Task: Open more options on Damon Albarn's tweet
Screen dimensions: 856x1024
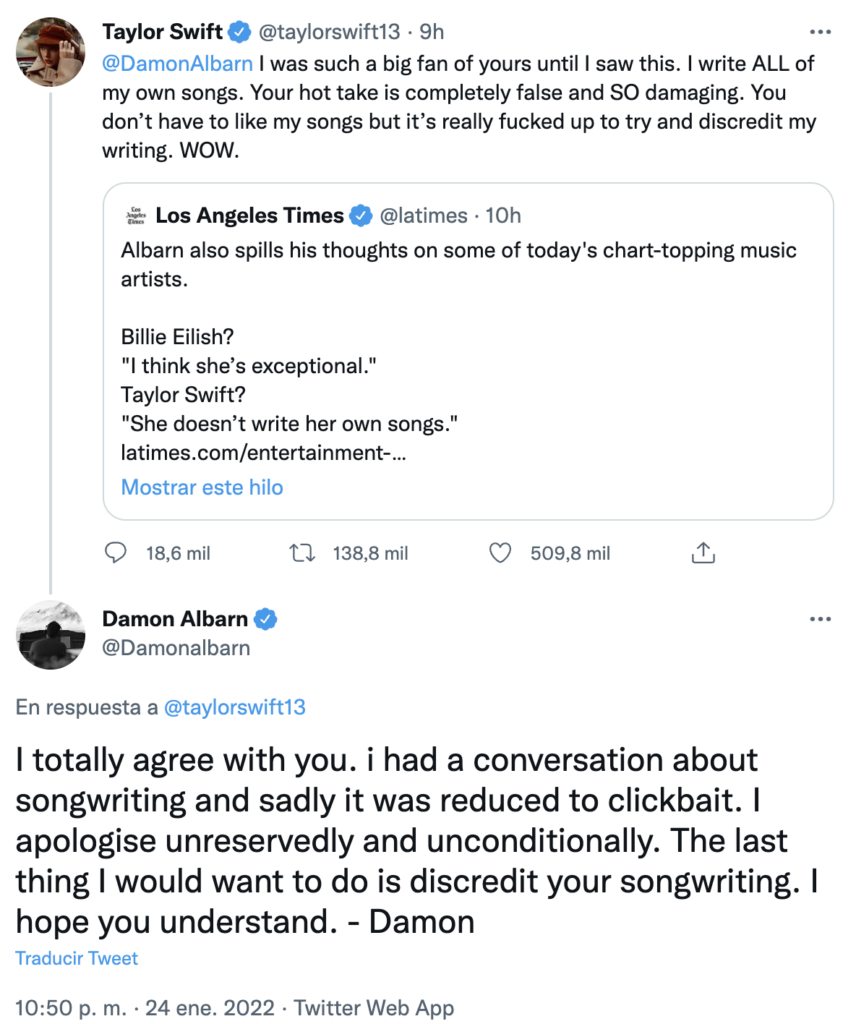Action: [820, 619]
